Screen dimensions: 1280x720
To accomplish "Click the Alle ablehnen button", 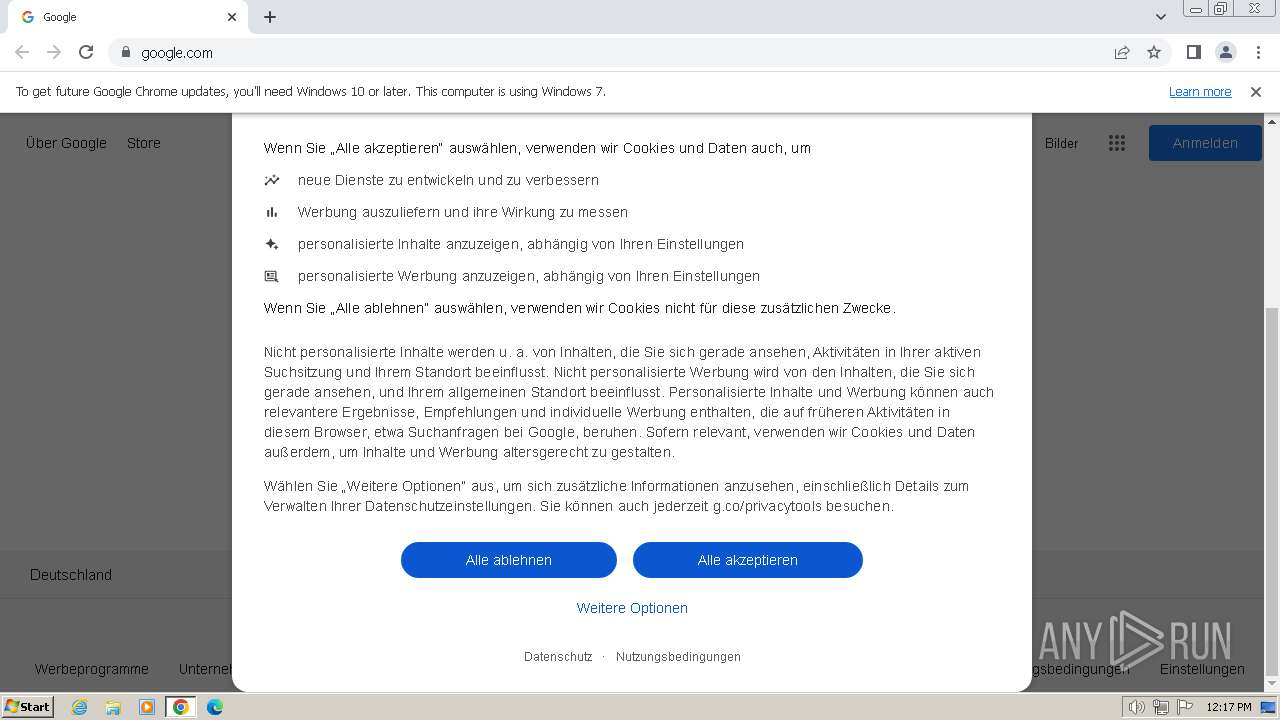I will tap(509, 560).
